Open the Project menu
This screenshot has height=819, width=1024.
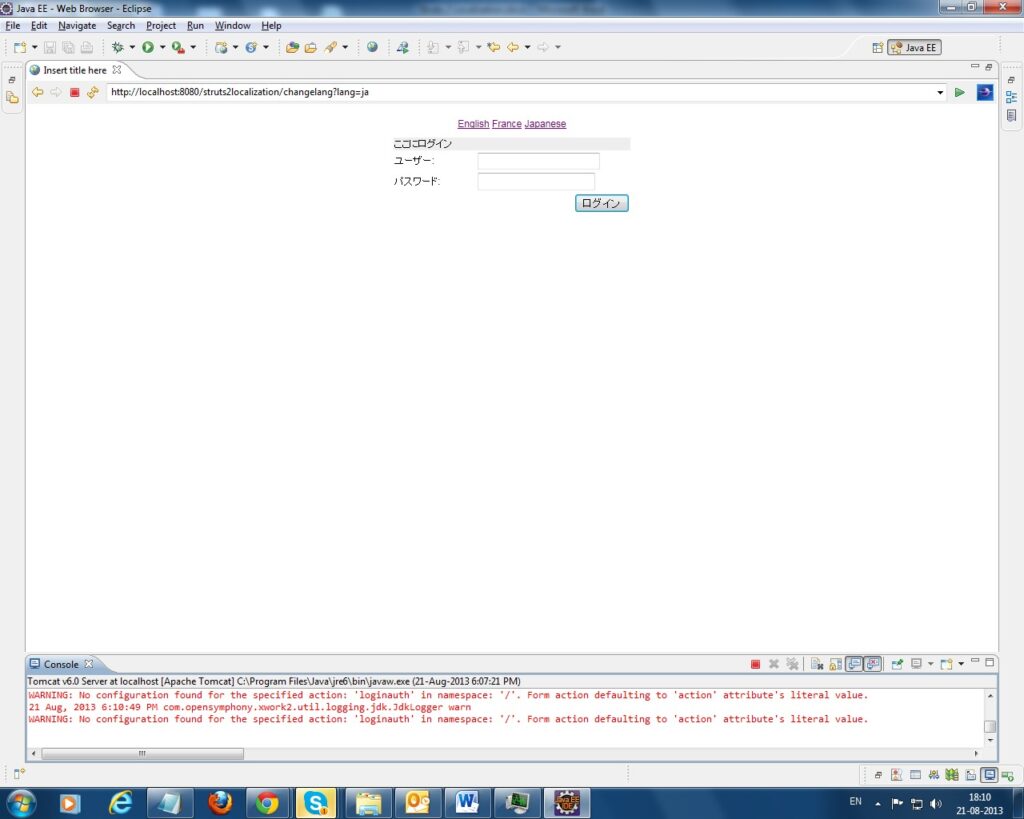click(x=160, y=25)
